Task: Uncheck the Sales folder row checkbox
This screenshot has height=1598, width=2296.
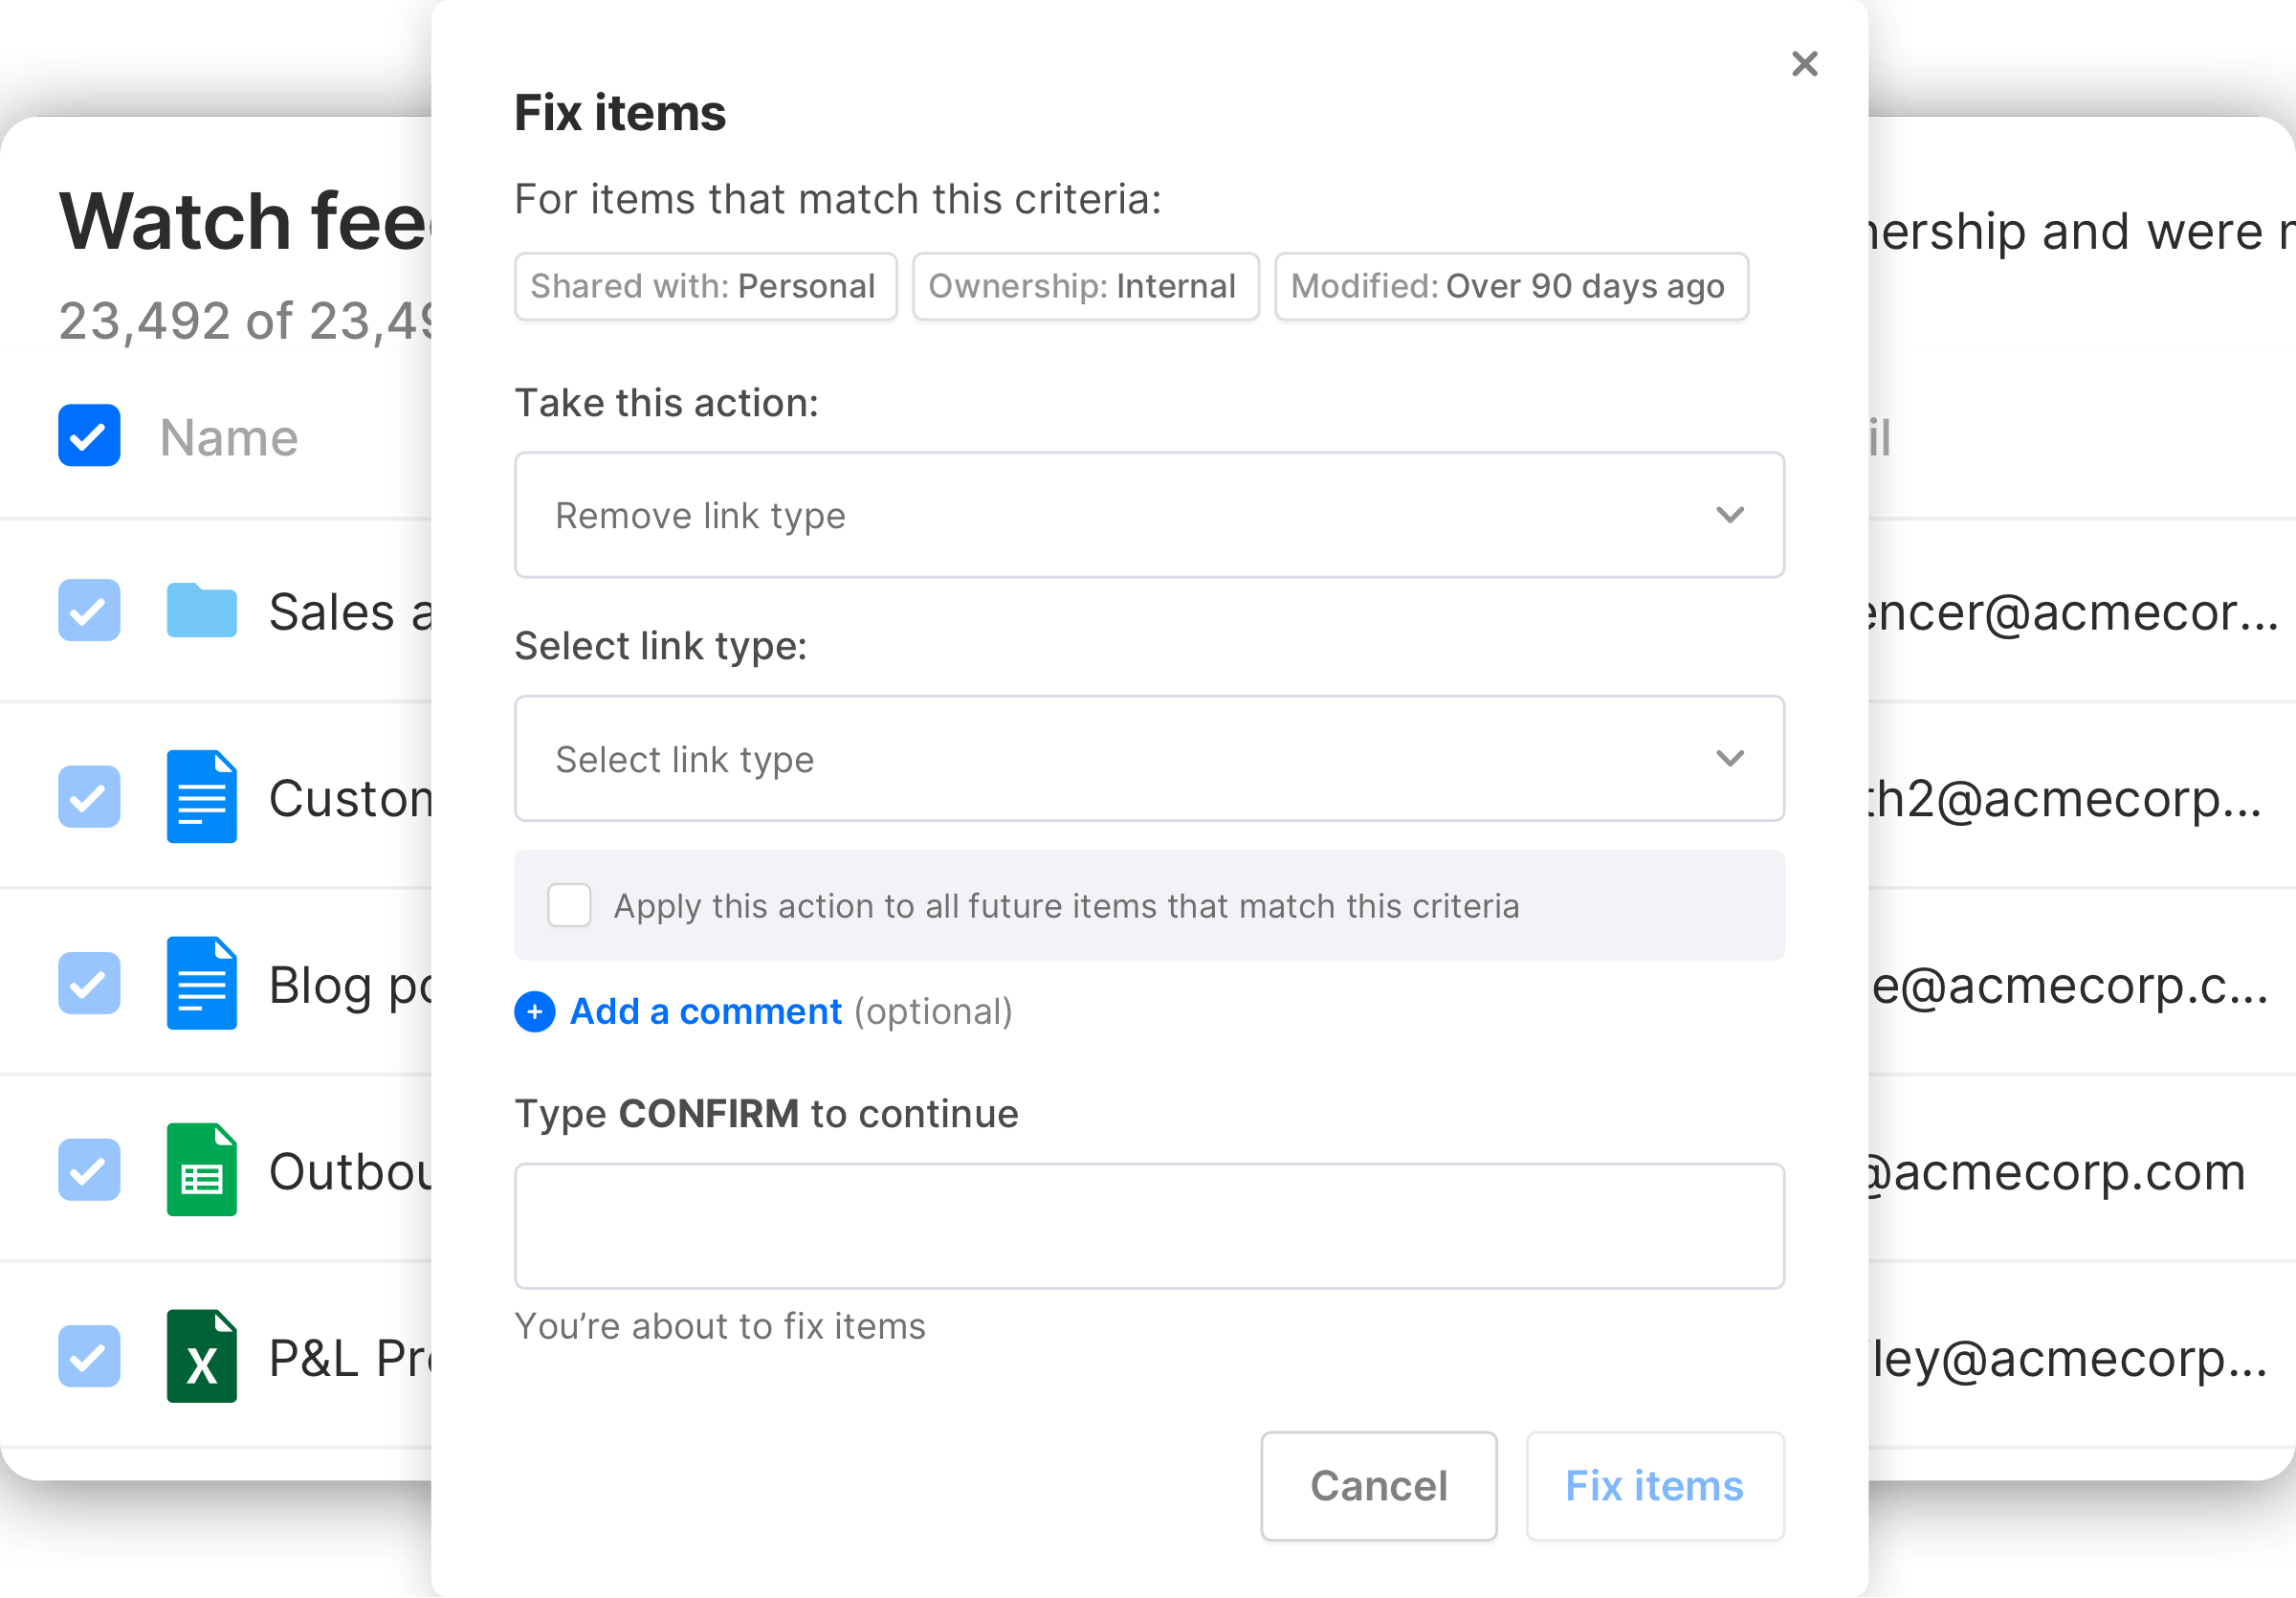Action: click(89, 610)
